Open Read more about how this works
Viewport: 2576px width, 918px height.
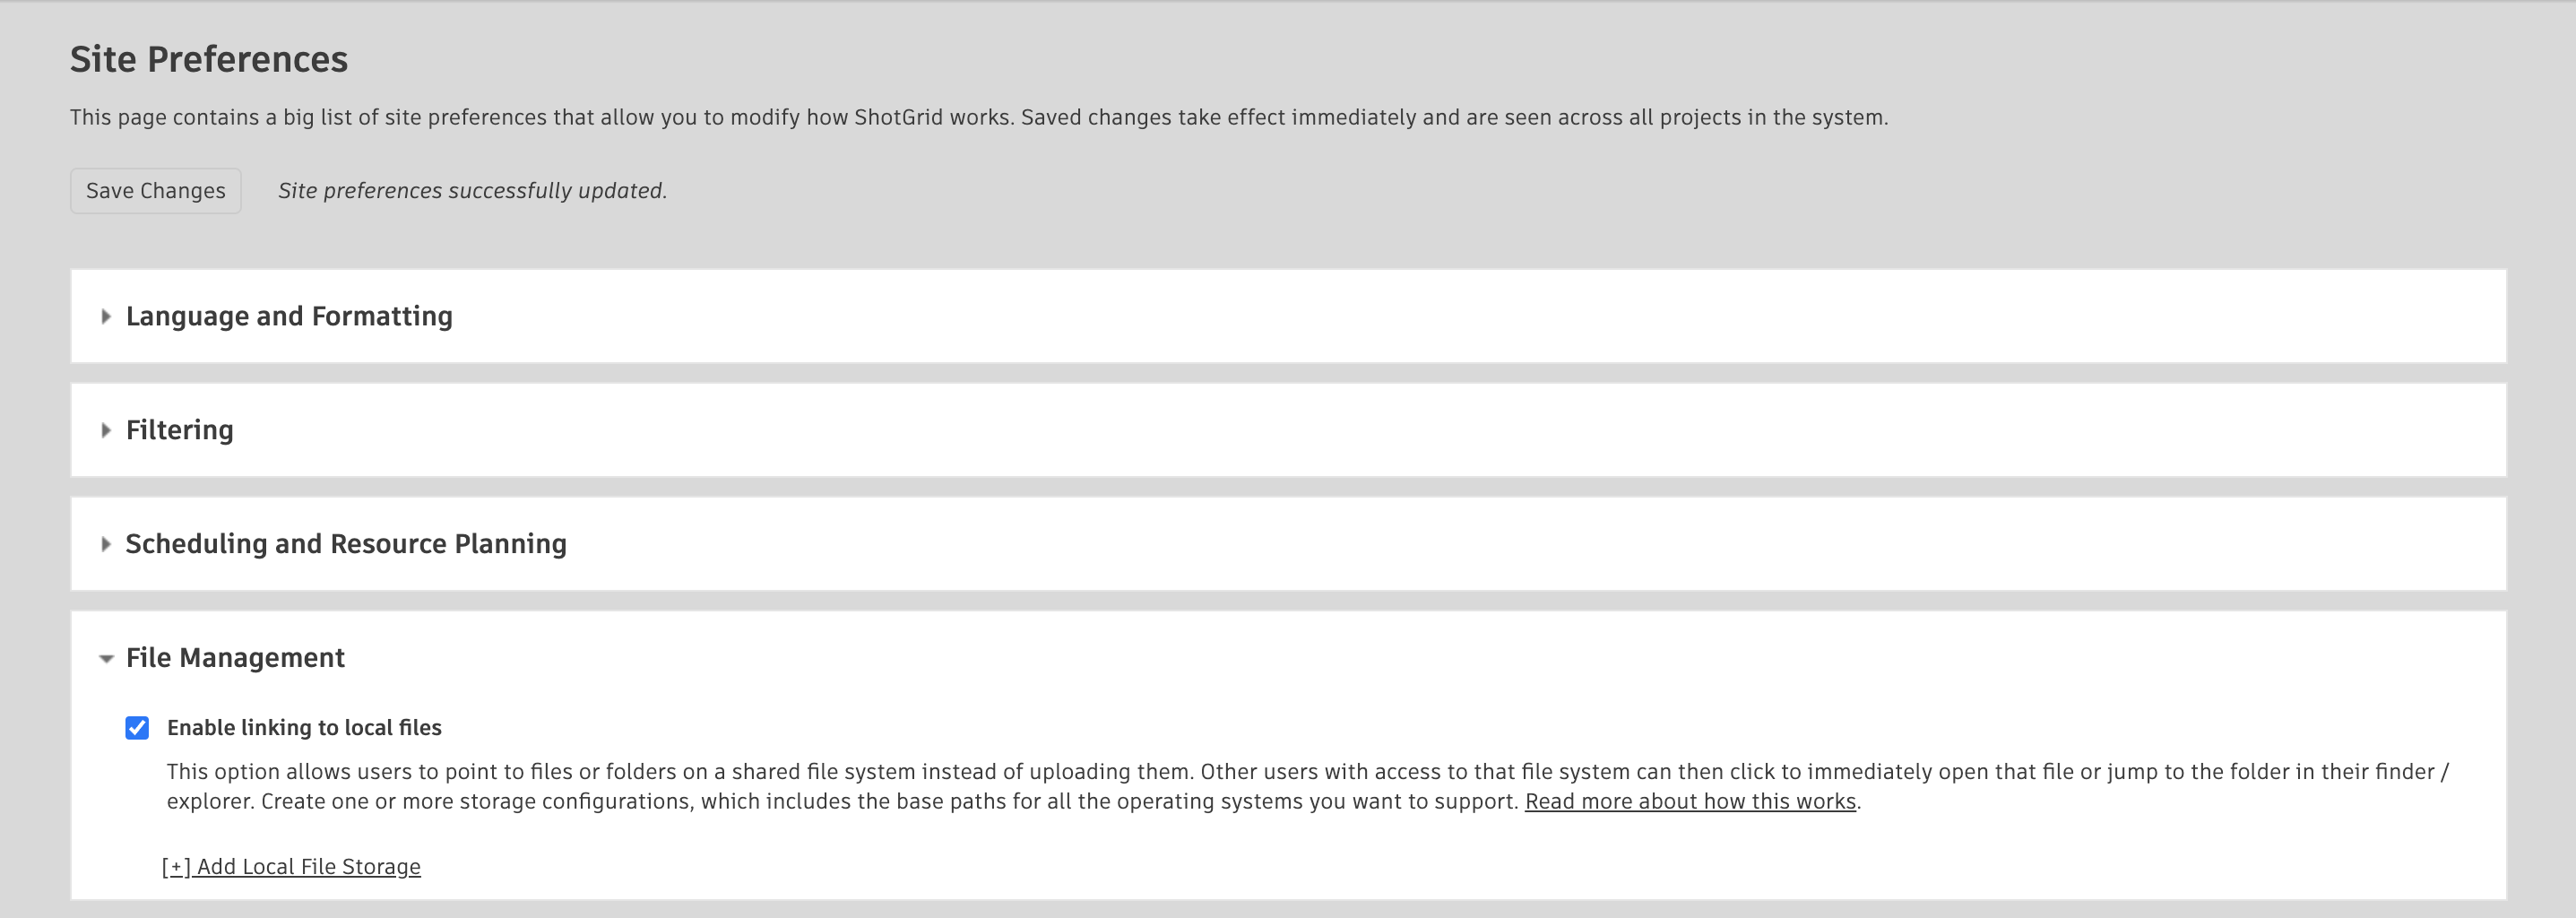(1691, 801)
